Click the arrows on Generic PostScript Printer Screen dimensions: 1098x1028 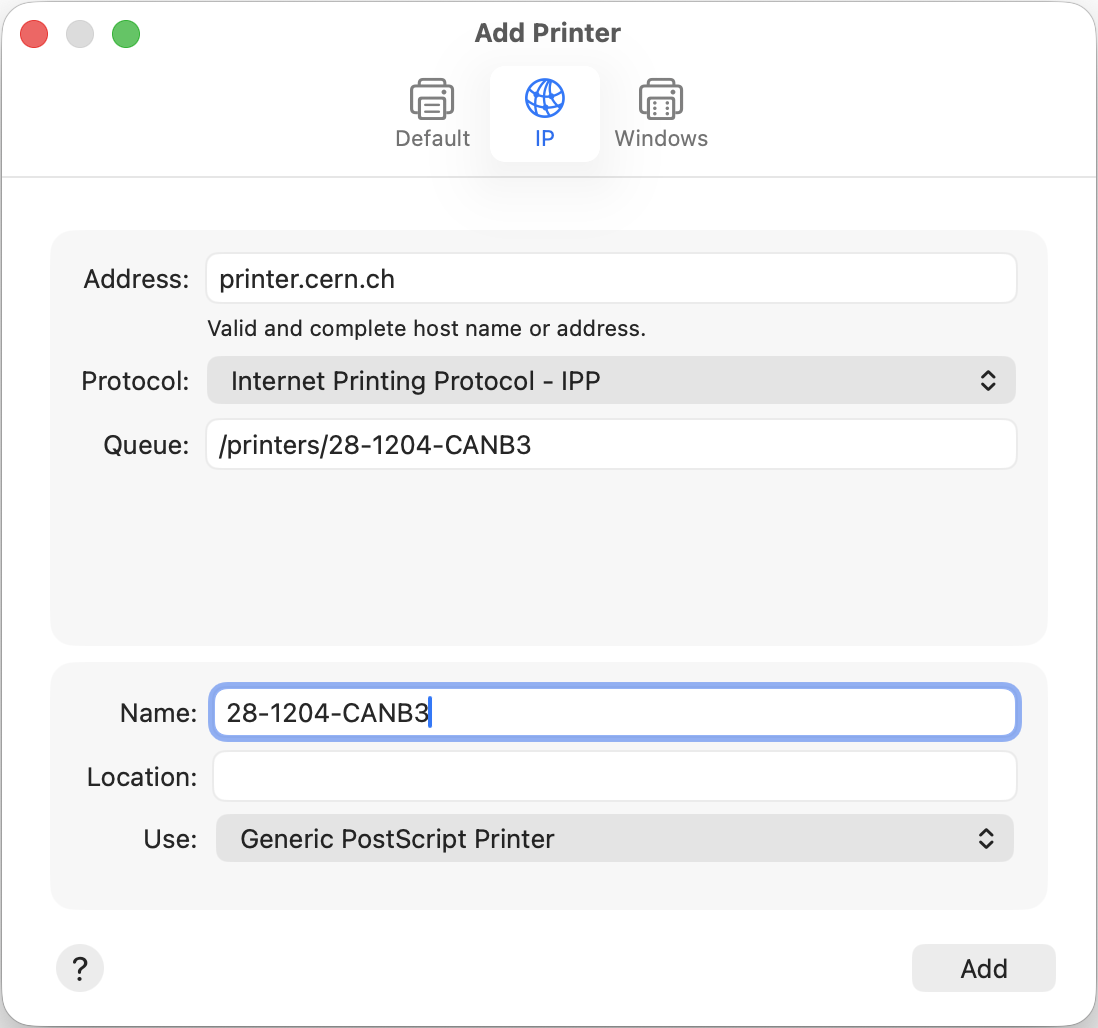(985, 839)
